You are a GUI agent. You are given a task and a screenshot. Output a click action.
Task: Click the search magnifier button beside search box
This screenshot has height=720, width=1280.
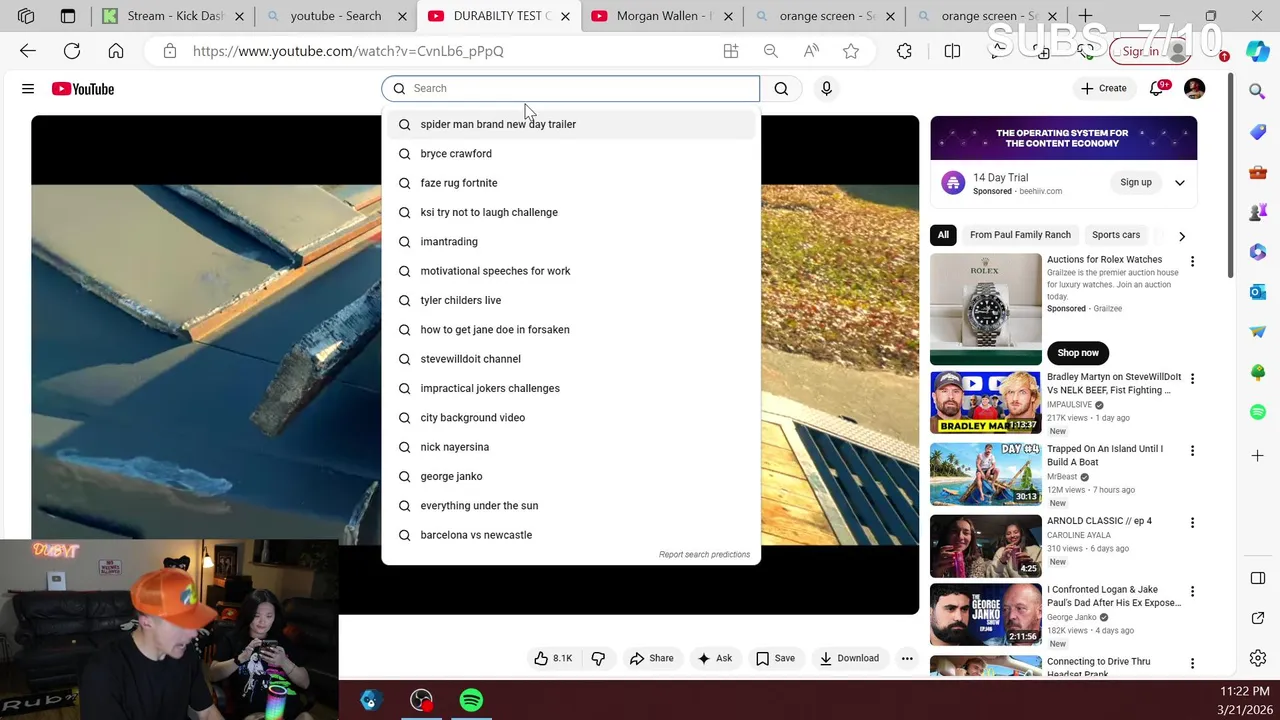(x=781, y=89)
